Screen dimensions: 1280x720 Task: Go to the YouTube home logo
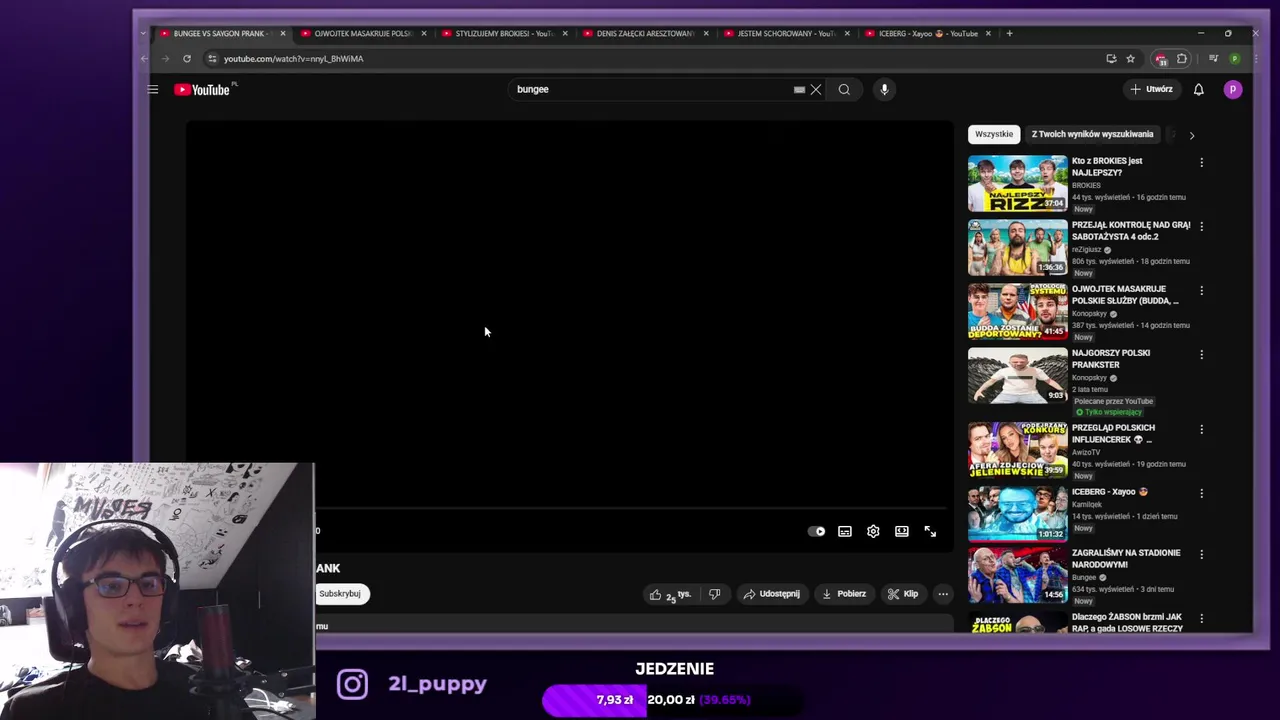pyautogui.click(x=202, y=89)
